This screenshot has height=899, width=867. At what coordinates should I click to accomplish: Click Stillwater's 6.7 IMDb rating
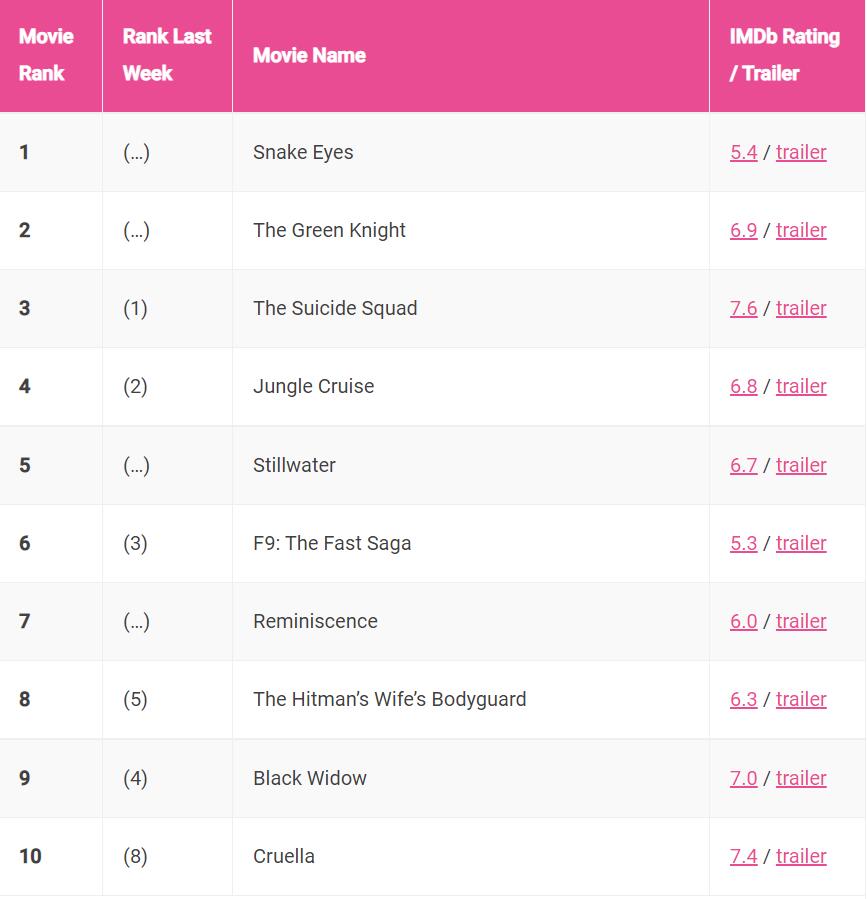click(743, 465)
